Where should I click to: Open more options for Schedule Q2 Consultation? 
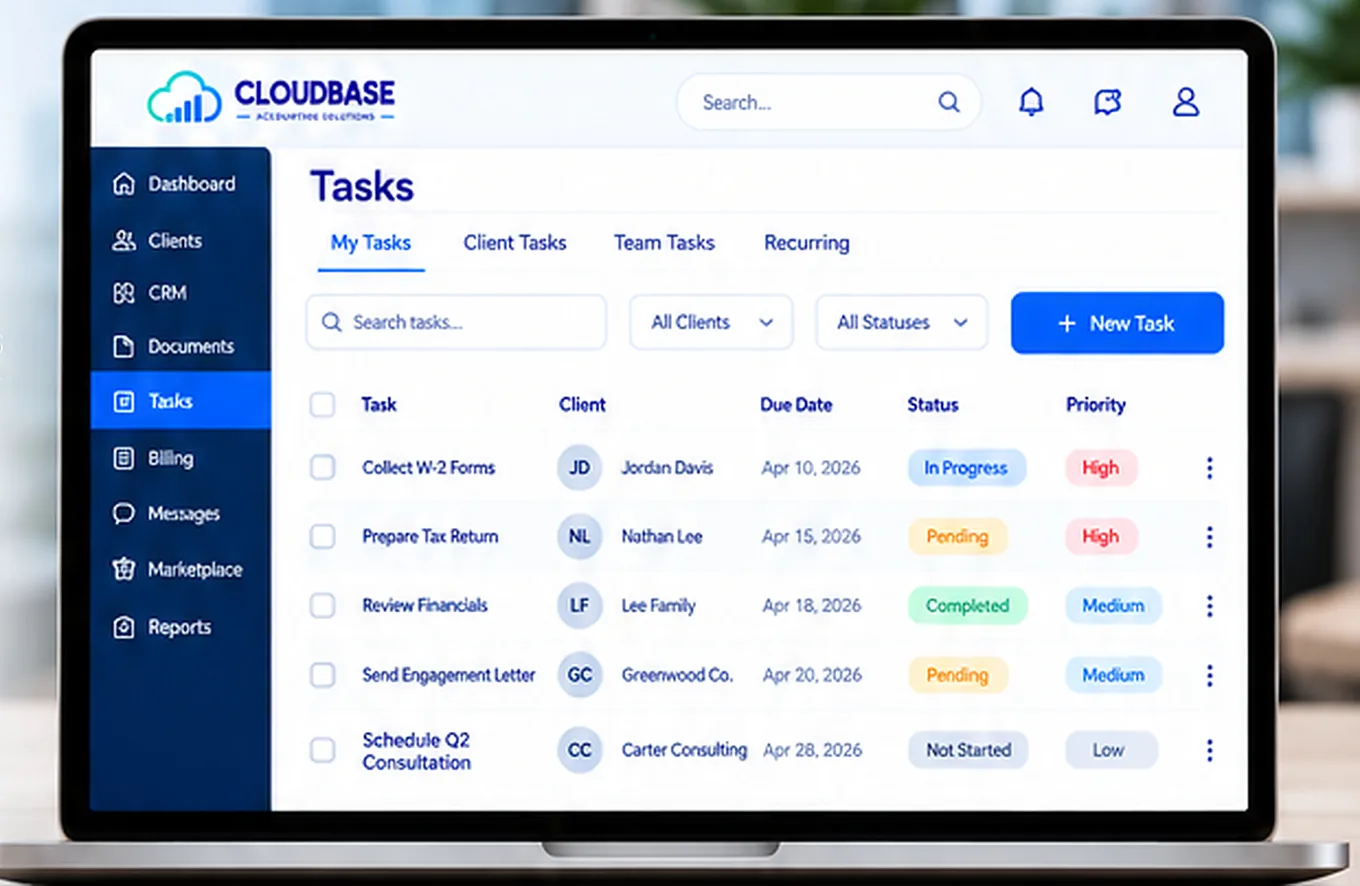click(x=1209, y=750)
